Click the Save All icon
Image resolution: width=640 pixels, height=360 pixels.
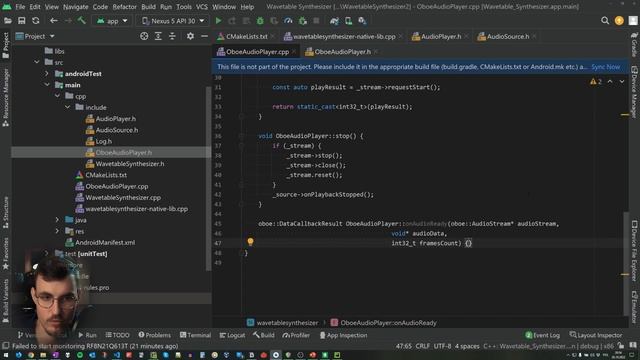(x=22, y=20)
